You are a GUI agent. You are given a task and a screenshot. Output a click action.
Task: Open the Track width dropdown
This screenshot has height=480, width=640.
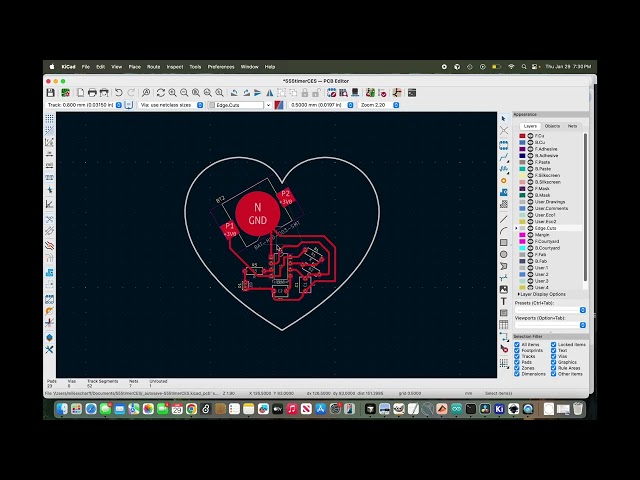[x=119, y=105]
